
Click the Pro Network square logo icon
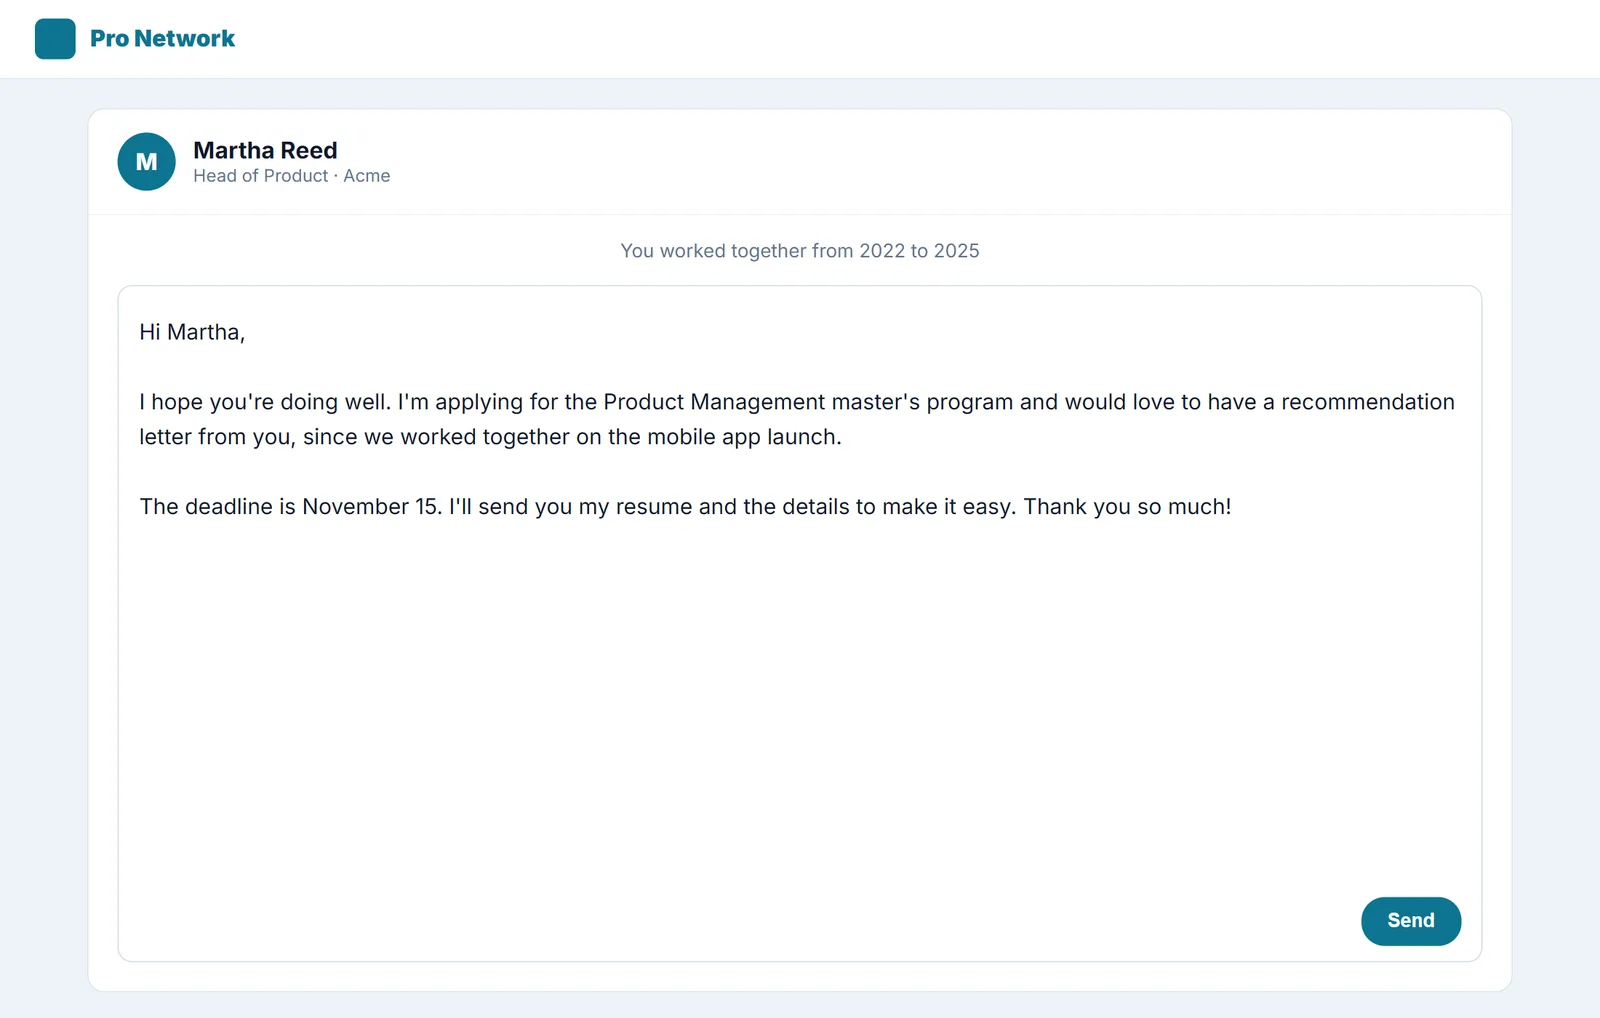pyautogui.click(x=55, y=39)
